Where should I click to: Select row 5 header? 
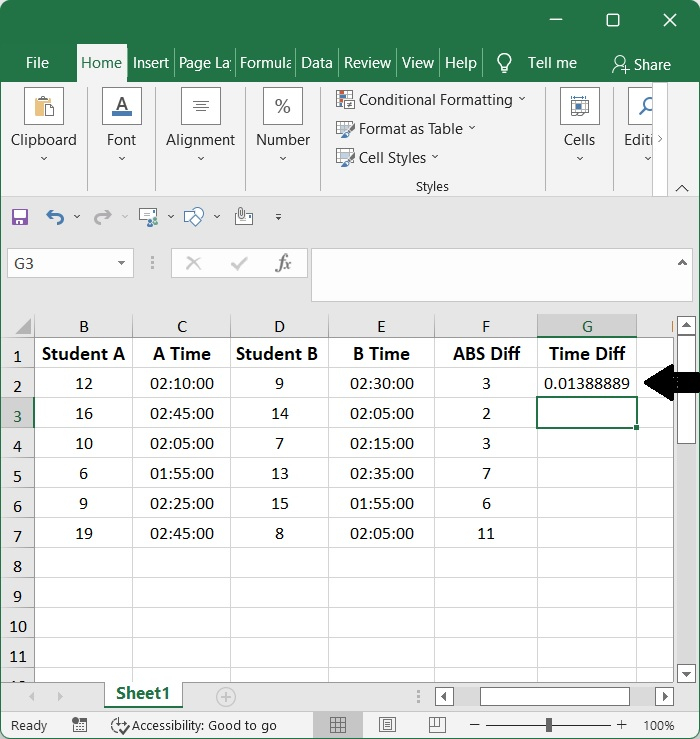click(17, 474)
